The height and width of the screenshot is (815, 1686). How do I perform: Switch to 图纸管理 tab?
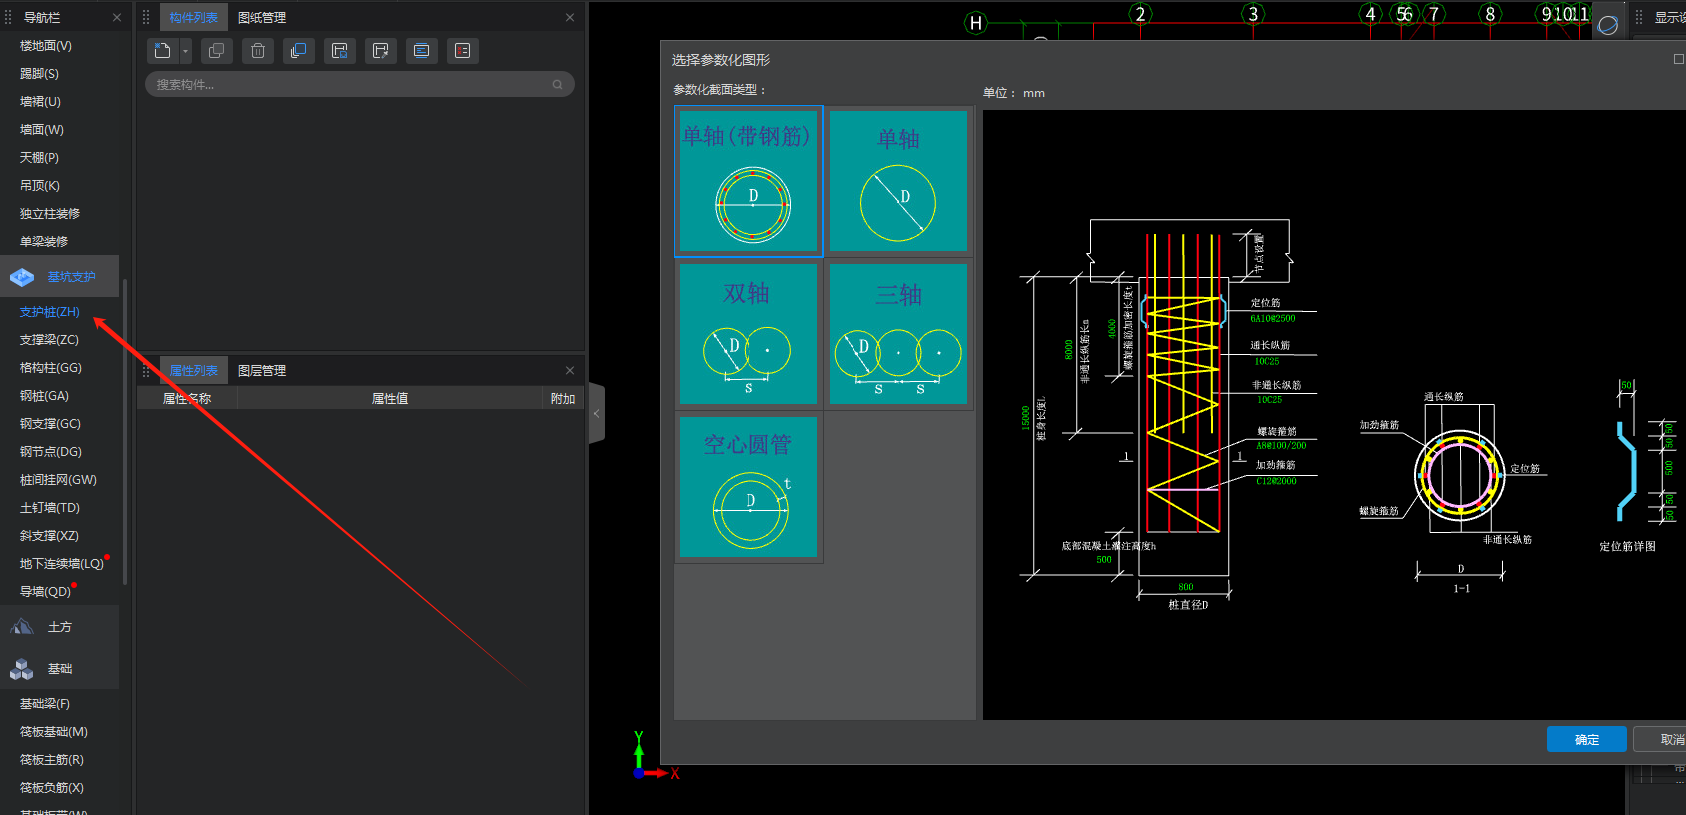click(x=262, y=17)
